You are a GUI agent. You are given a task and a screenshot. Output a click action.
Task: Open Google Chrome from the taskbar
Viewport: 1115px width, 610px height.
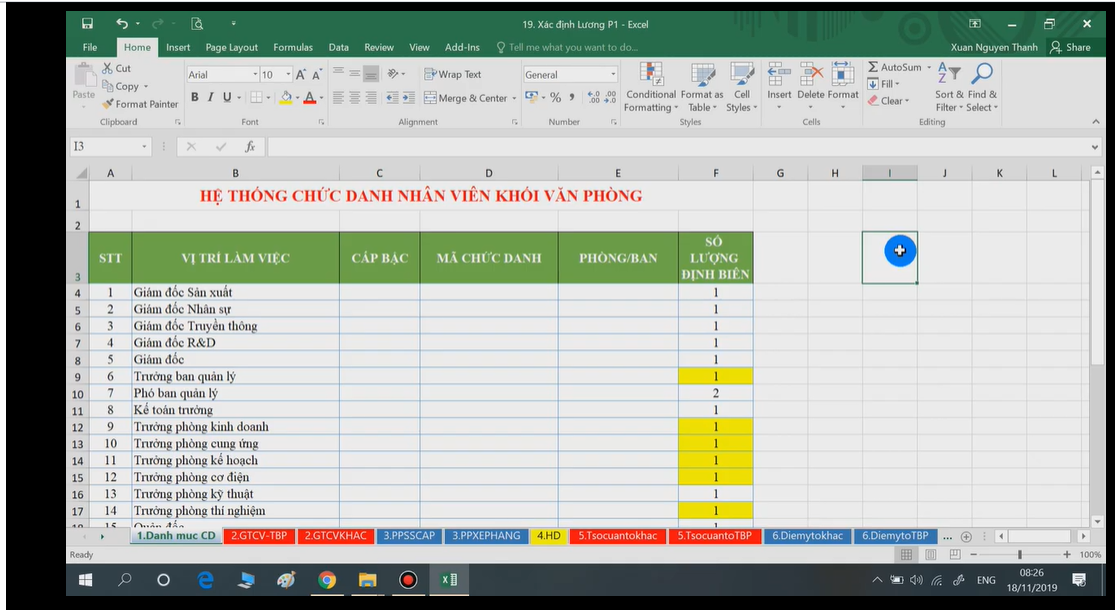pyautogui.click(x=327, y=580)
